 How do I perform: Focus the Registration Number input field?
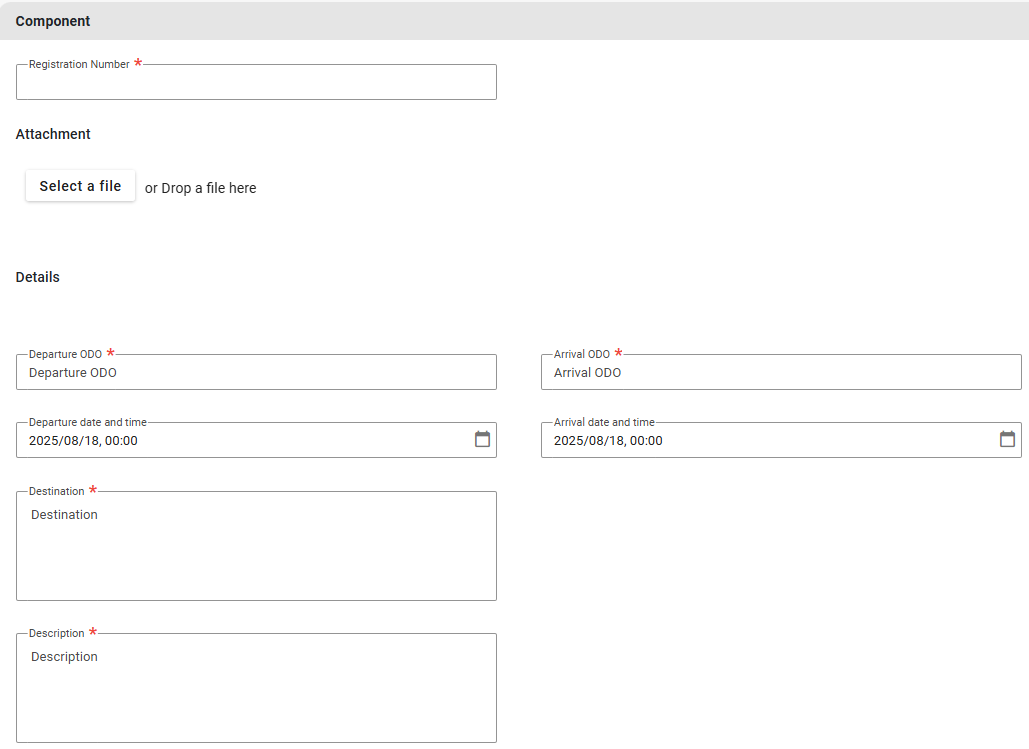point(256,83)
